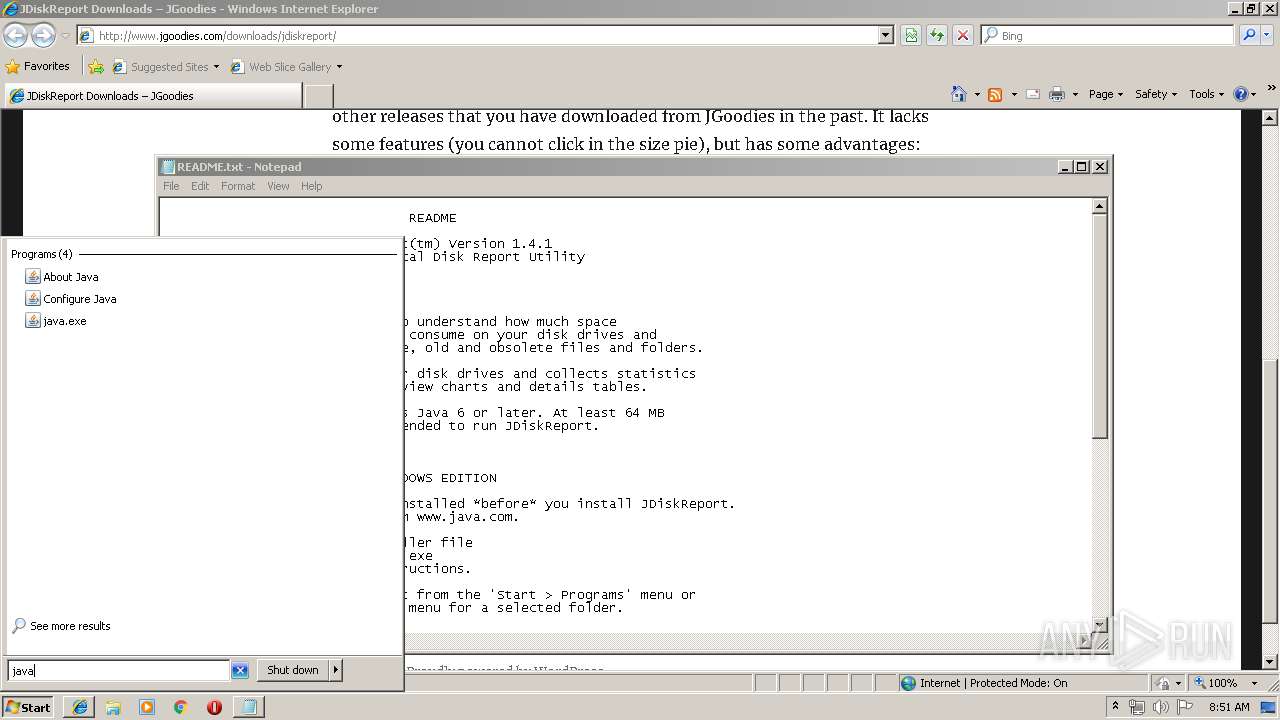Open Internet Explorer from the taskbar

click(x=80, y=707)
